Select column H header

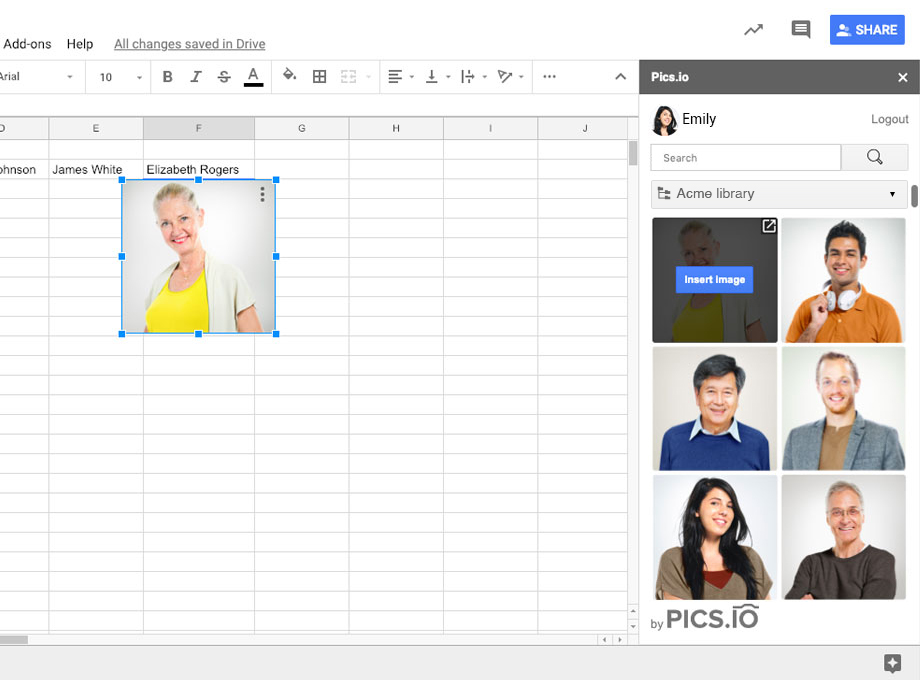point(396,128)
